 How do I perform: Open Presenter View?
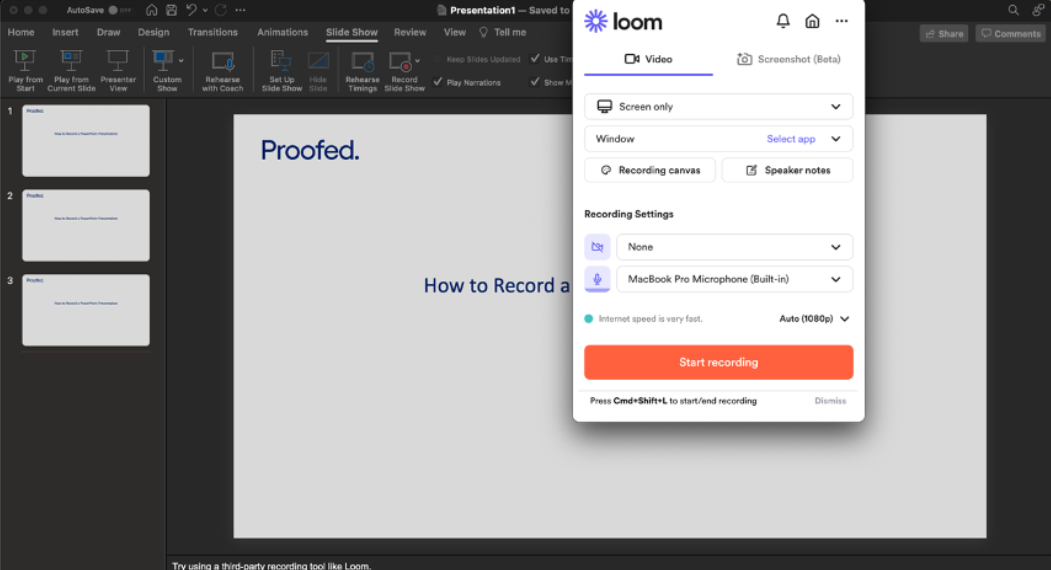[x=118, y=61]
